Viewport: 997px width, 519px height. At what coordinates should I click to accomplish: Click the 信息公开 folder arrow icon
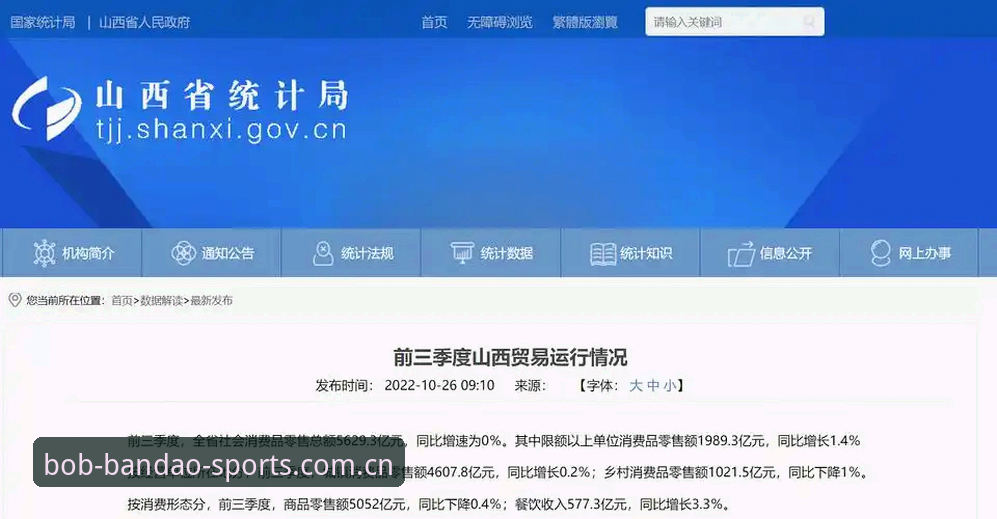click(x=741, y=254)
